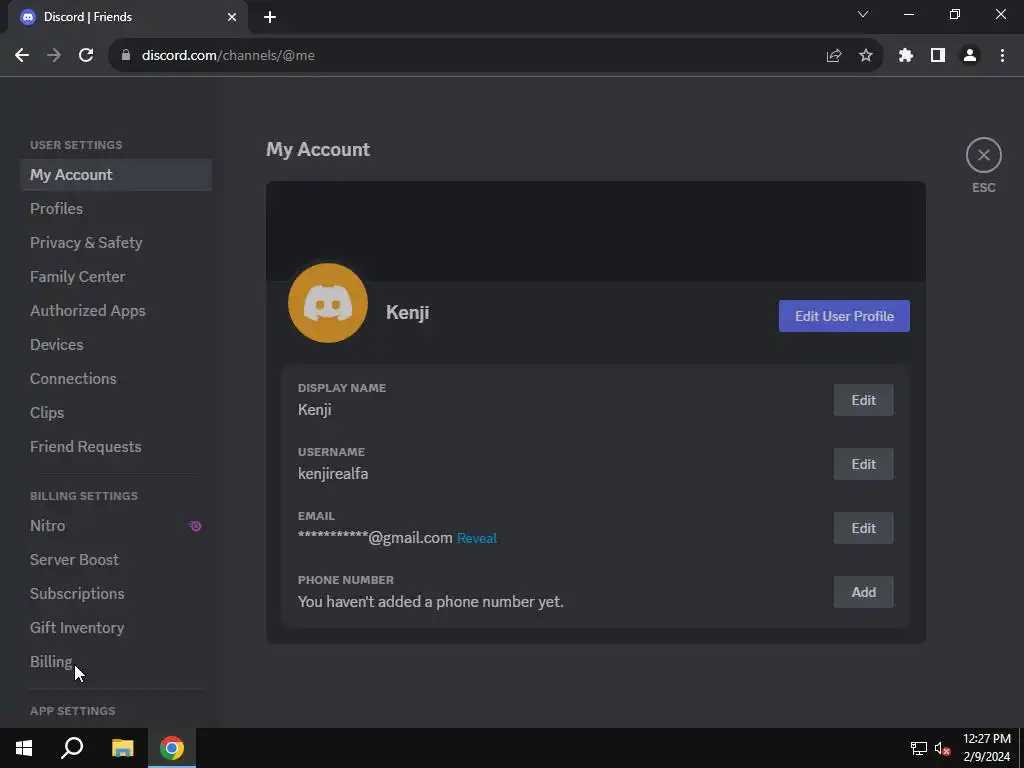Viewport: 1024px width, 768px height.
Task: Click the Edit User Profile button
Action: click(844, 316)
